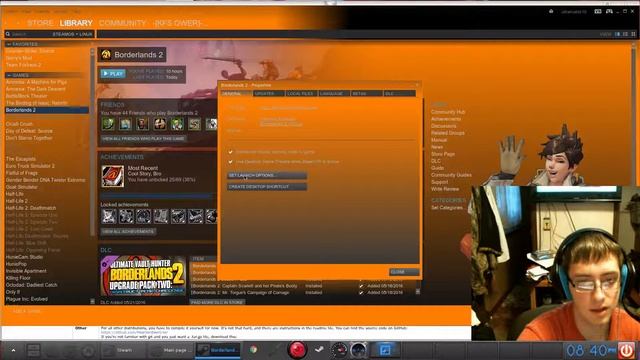Click CLOSE button in Properties dialog

(404, 272)
